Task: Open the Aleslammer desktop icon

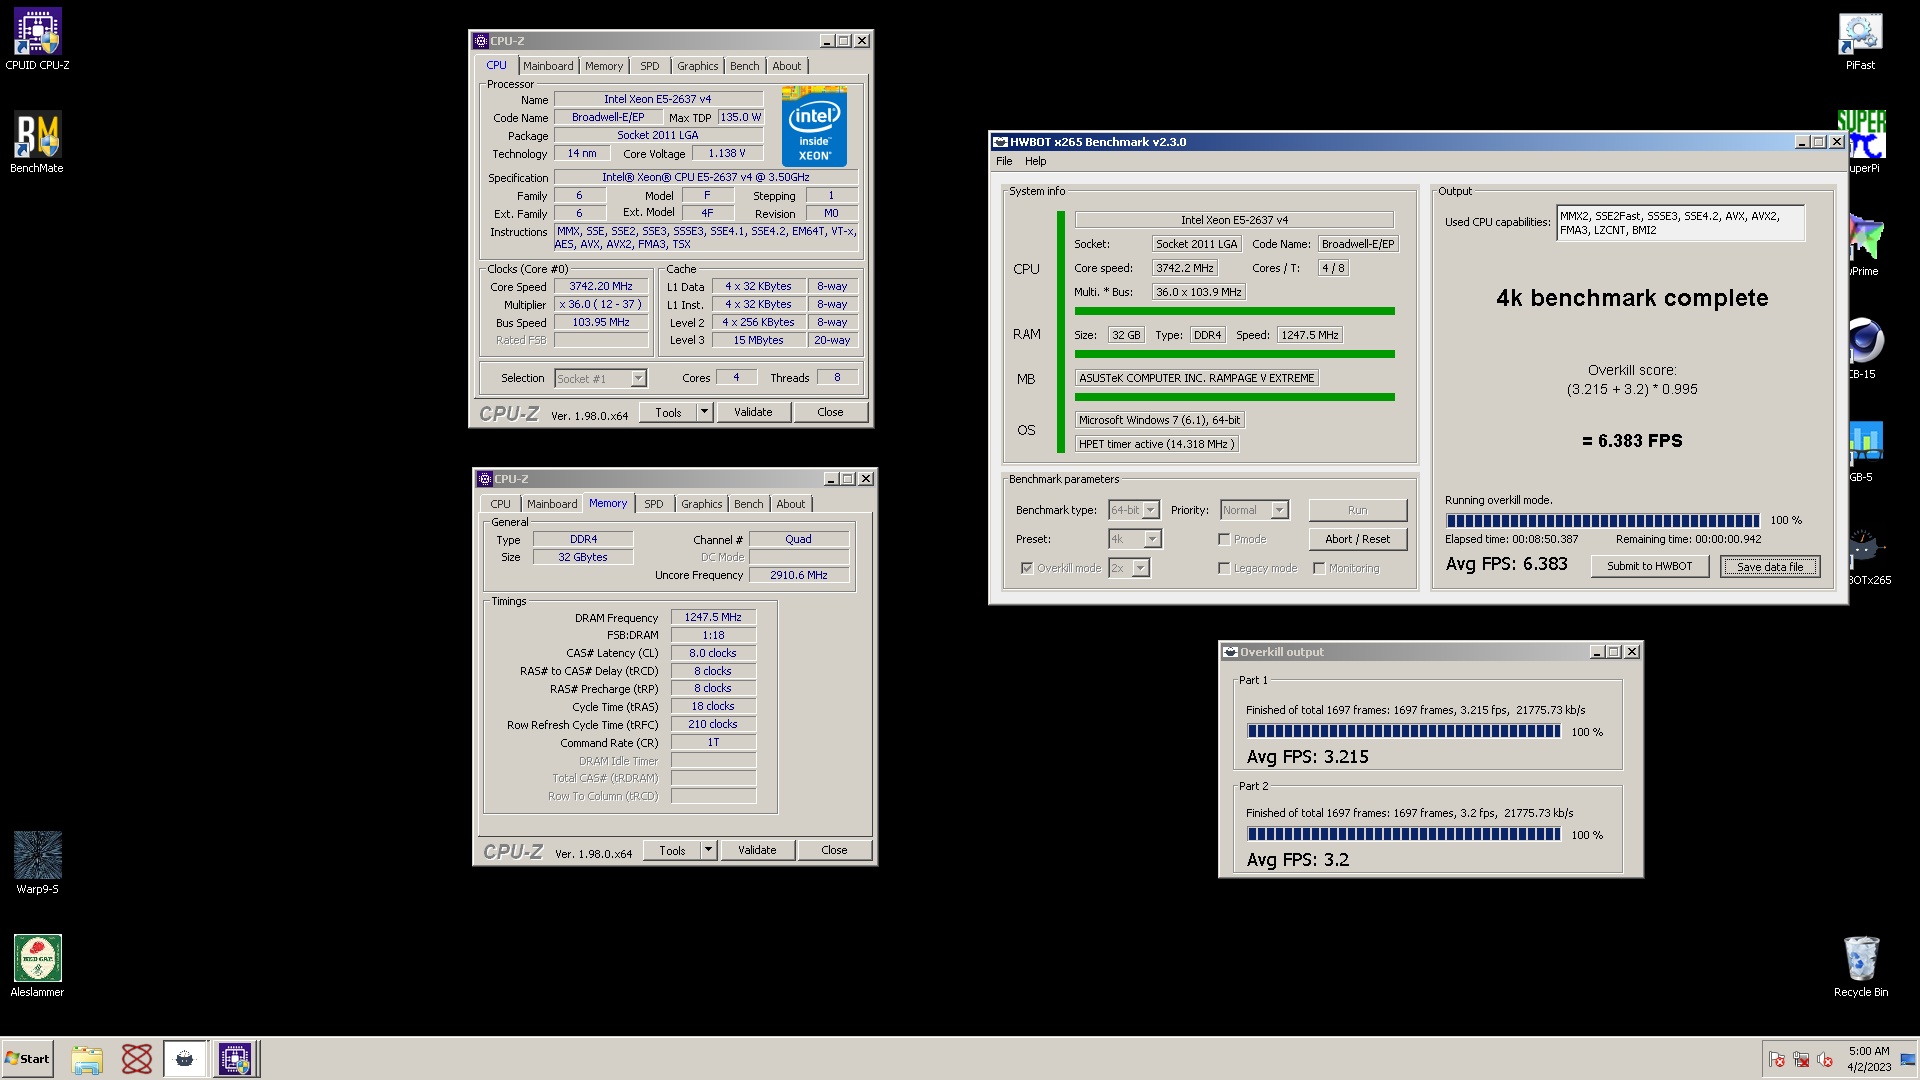Action: pos(37,966)
